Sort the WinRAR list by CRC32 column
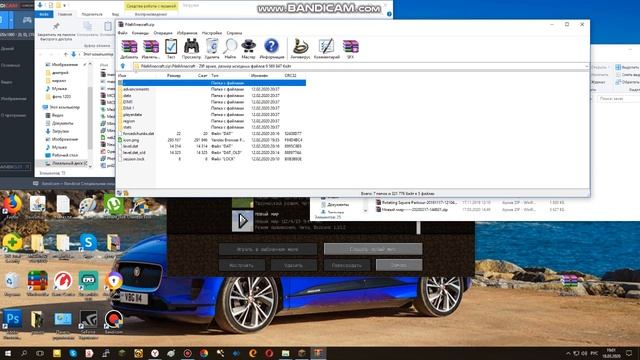Viewport: 640px width, 360px height. point(290,76)
